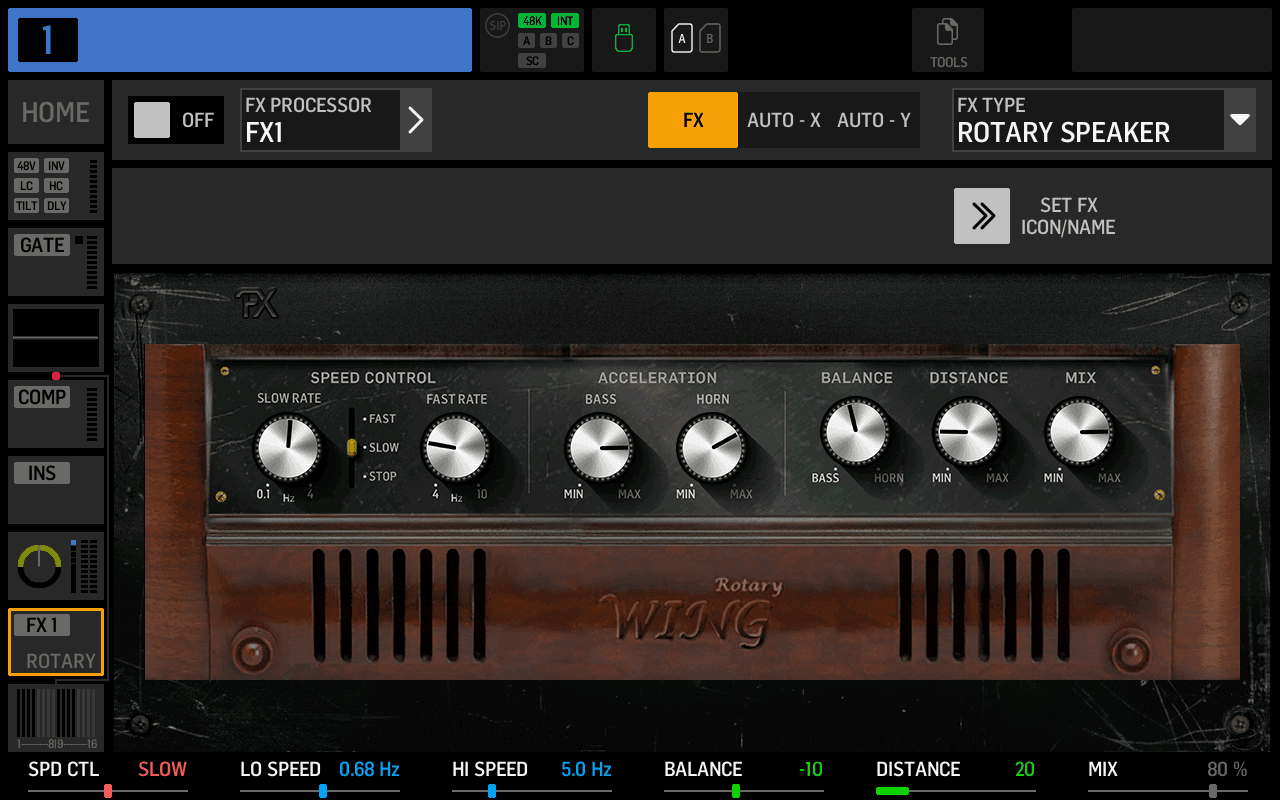
Task: Select the SD card A/B icon
Action: 696,40
